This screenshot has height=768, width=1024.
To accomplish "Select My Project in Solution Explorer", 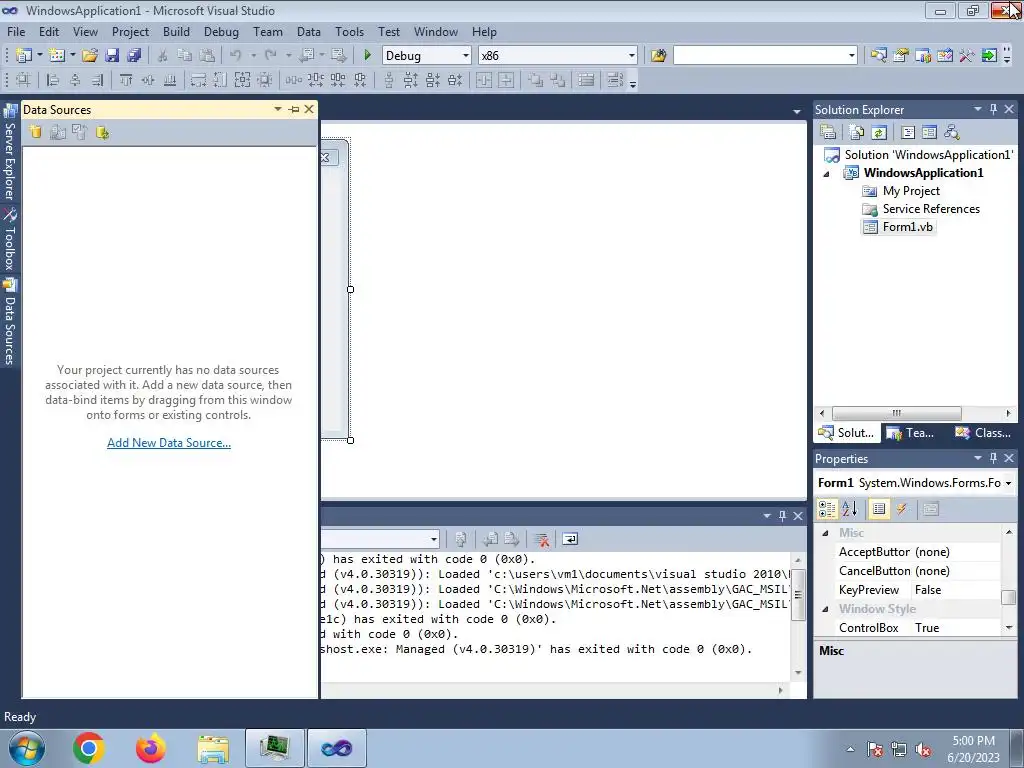I will coord(910,191).
